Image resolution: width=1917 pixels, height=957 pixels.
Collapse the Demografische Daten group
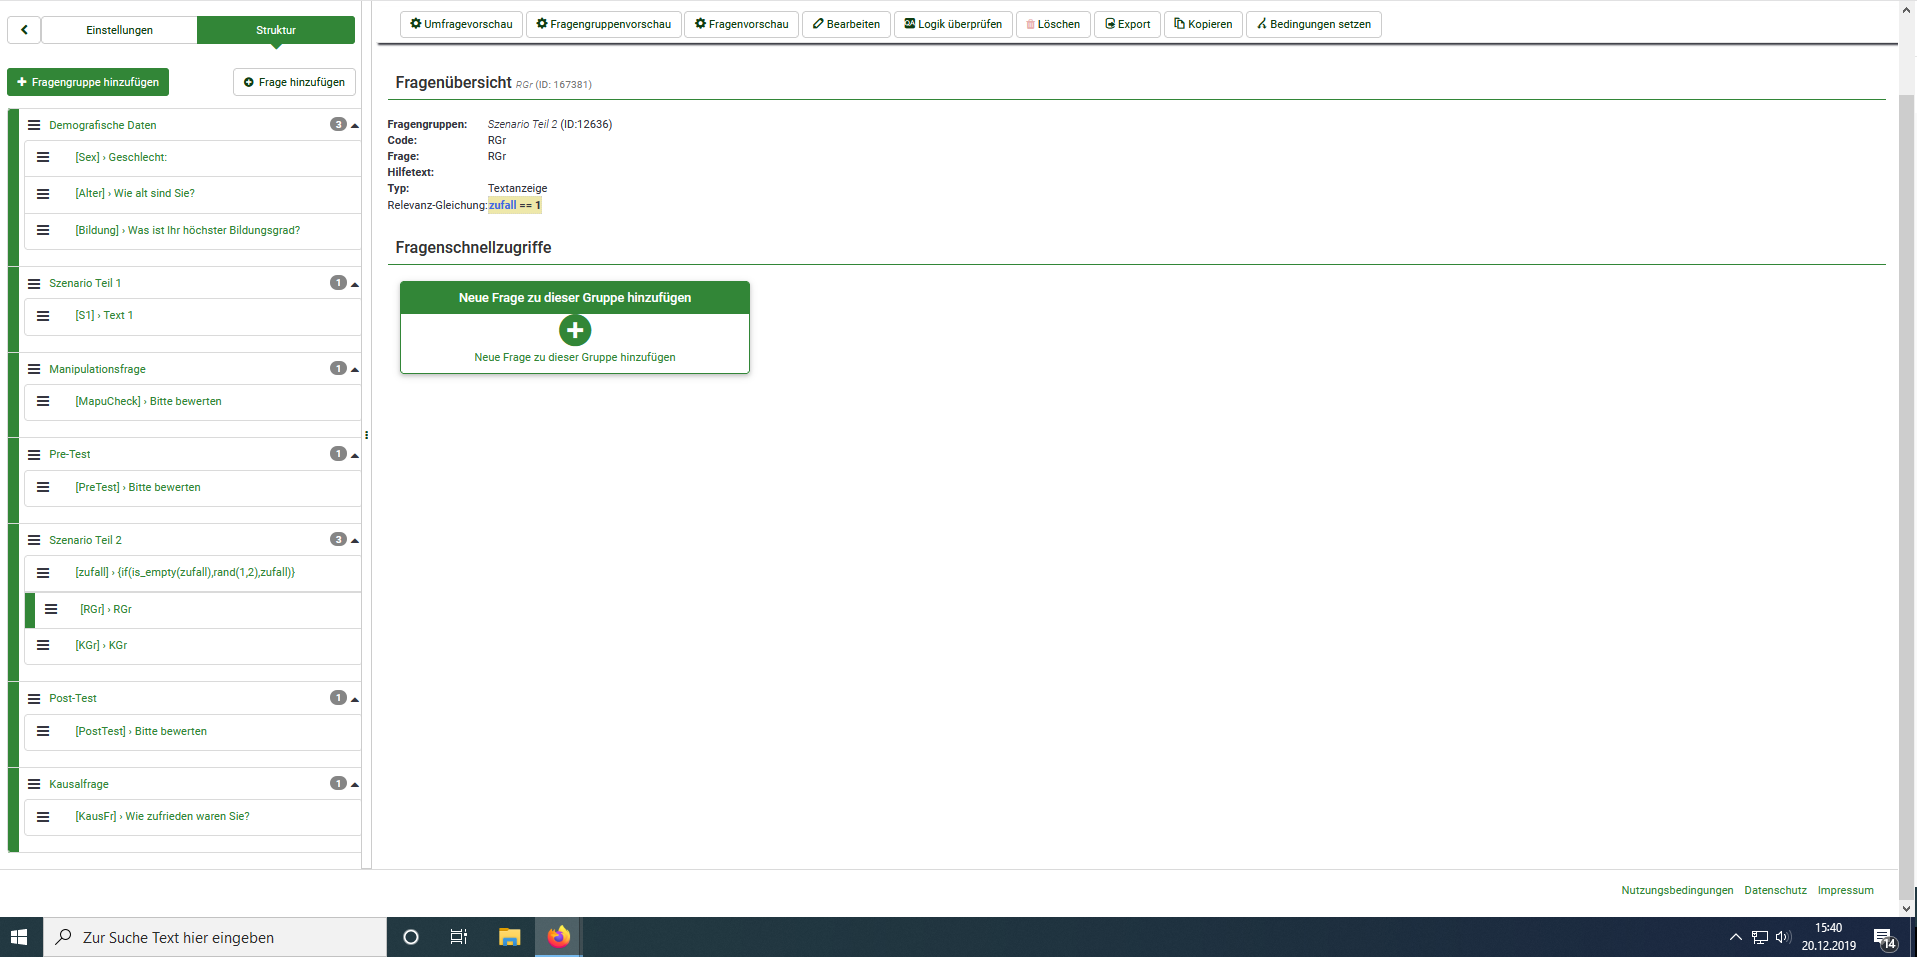coord(355,126)
